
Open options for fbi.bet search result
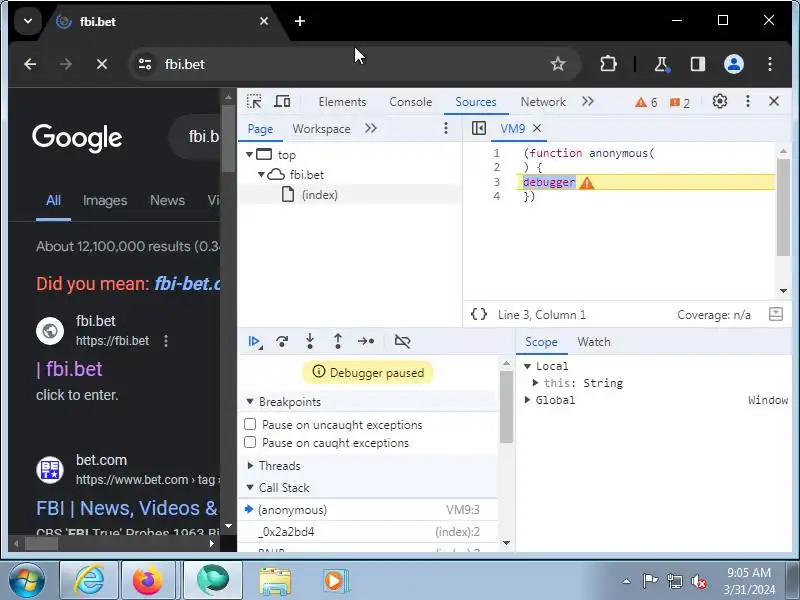click(x=166, y=340)
